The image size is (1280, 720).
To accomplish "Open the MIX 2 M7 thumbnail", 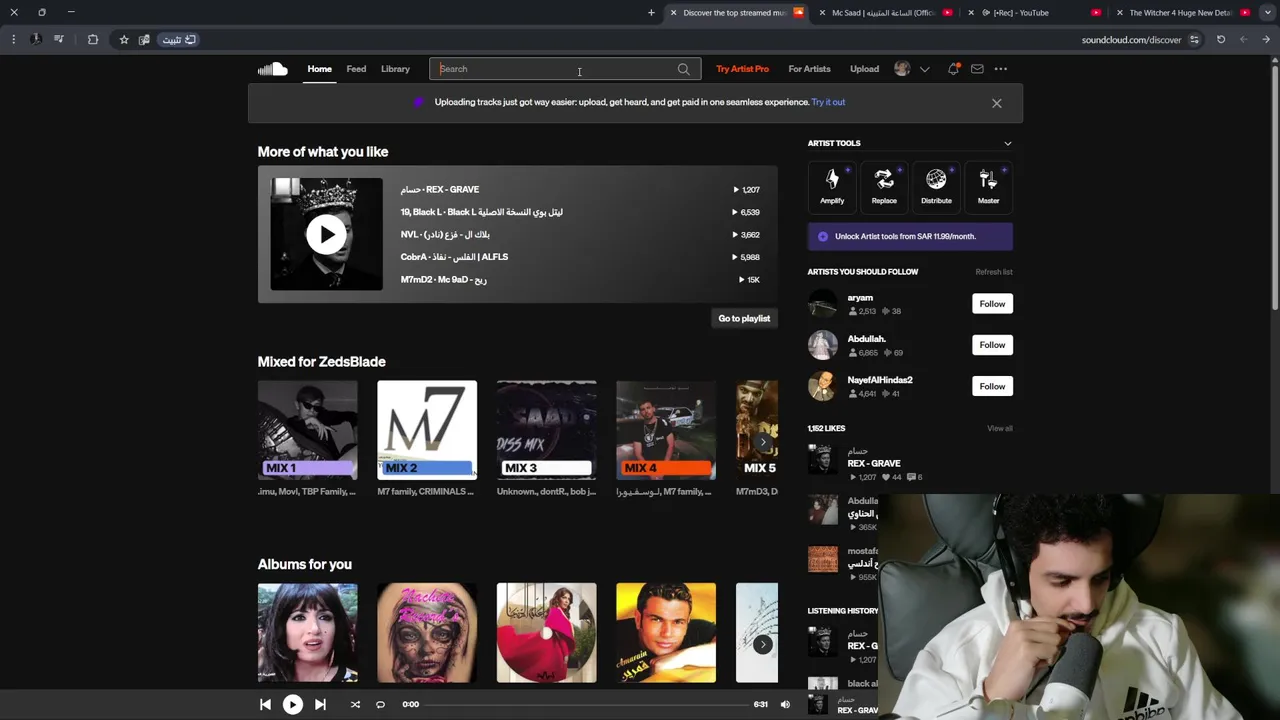I will (427, 430).
